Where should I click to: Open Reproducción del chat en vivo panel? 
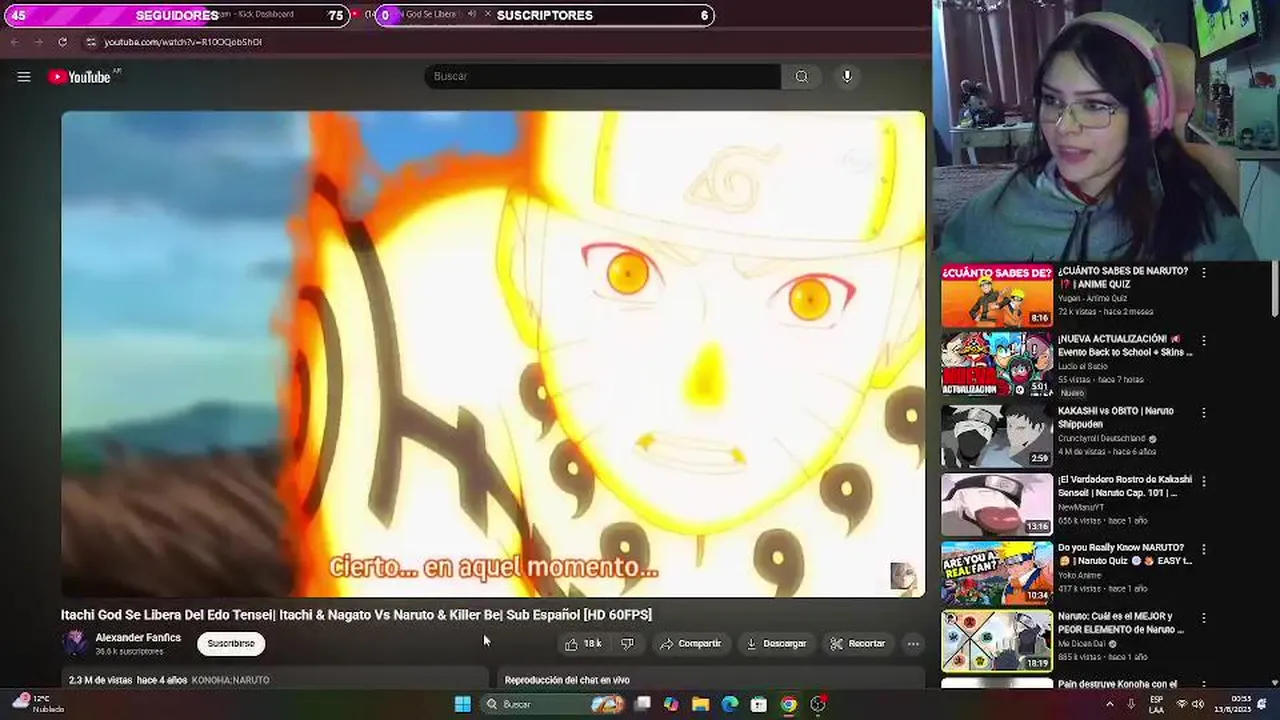567,680
